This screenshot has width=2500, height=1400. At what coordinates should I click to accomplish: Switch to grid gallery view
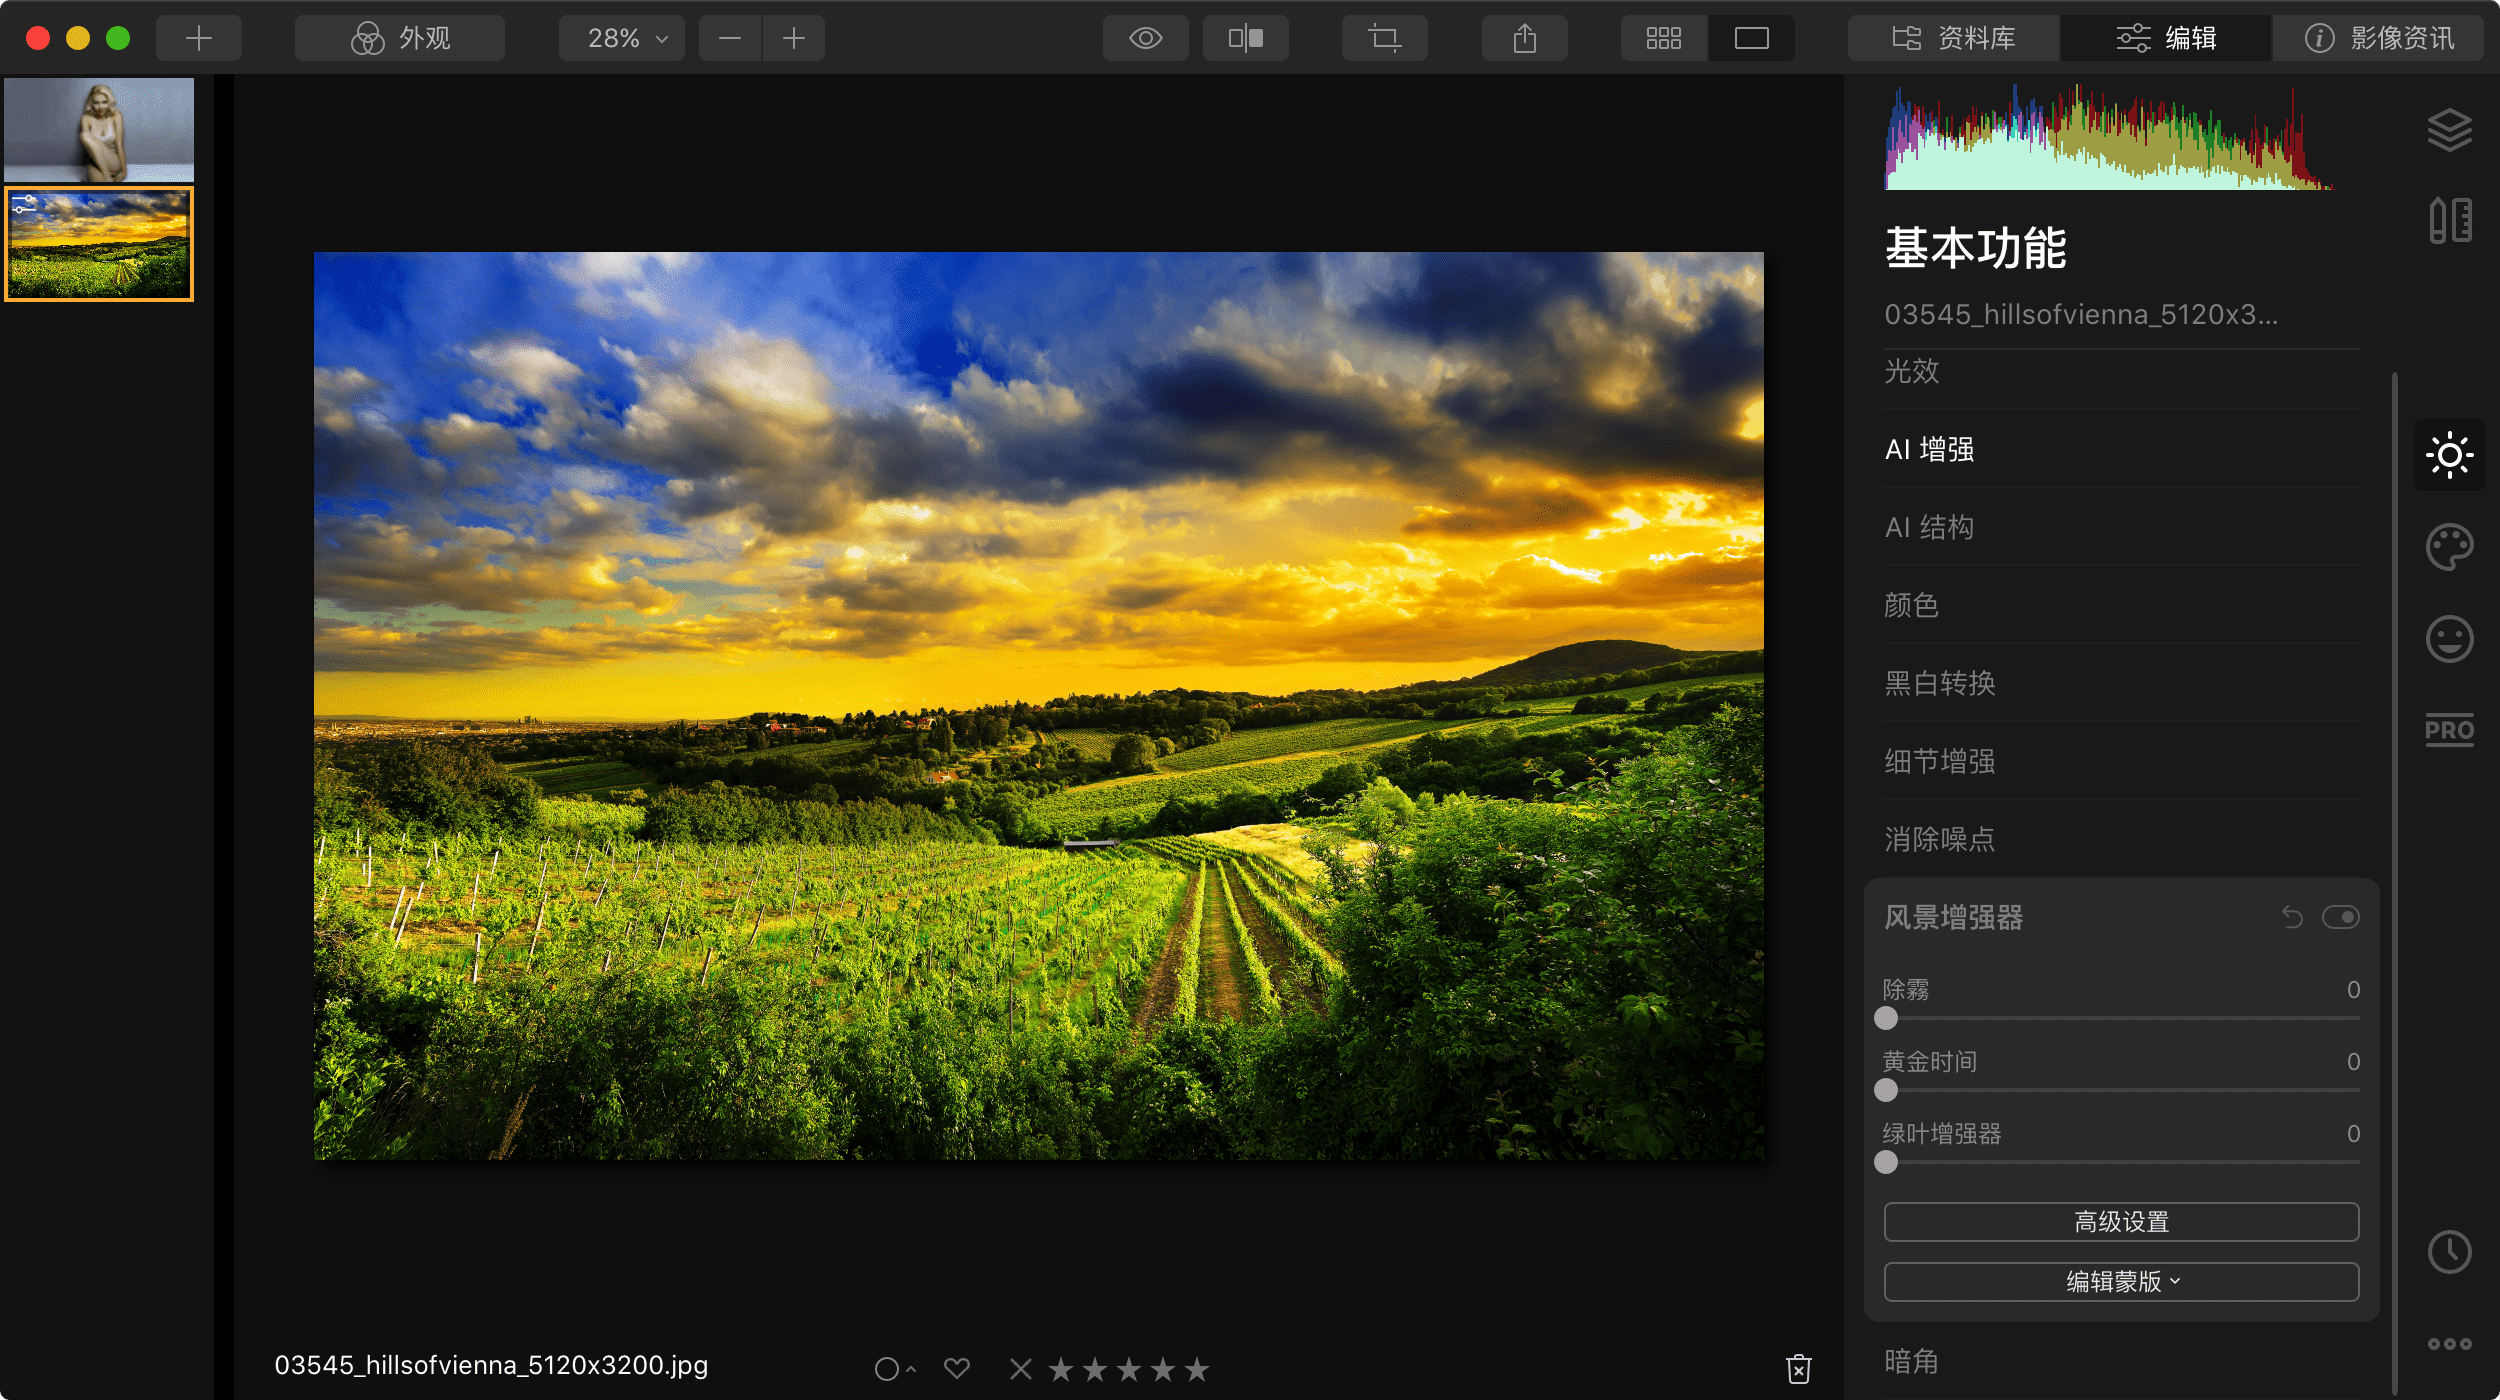tap(1664, 38)
